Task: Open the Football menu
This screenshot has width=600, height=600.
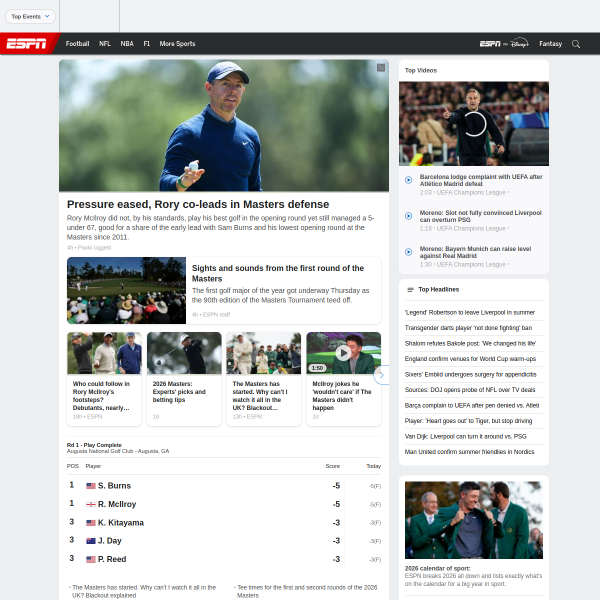Action: click(x=77, y=44)
